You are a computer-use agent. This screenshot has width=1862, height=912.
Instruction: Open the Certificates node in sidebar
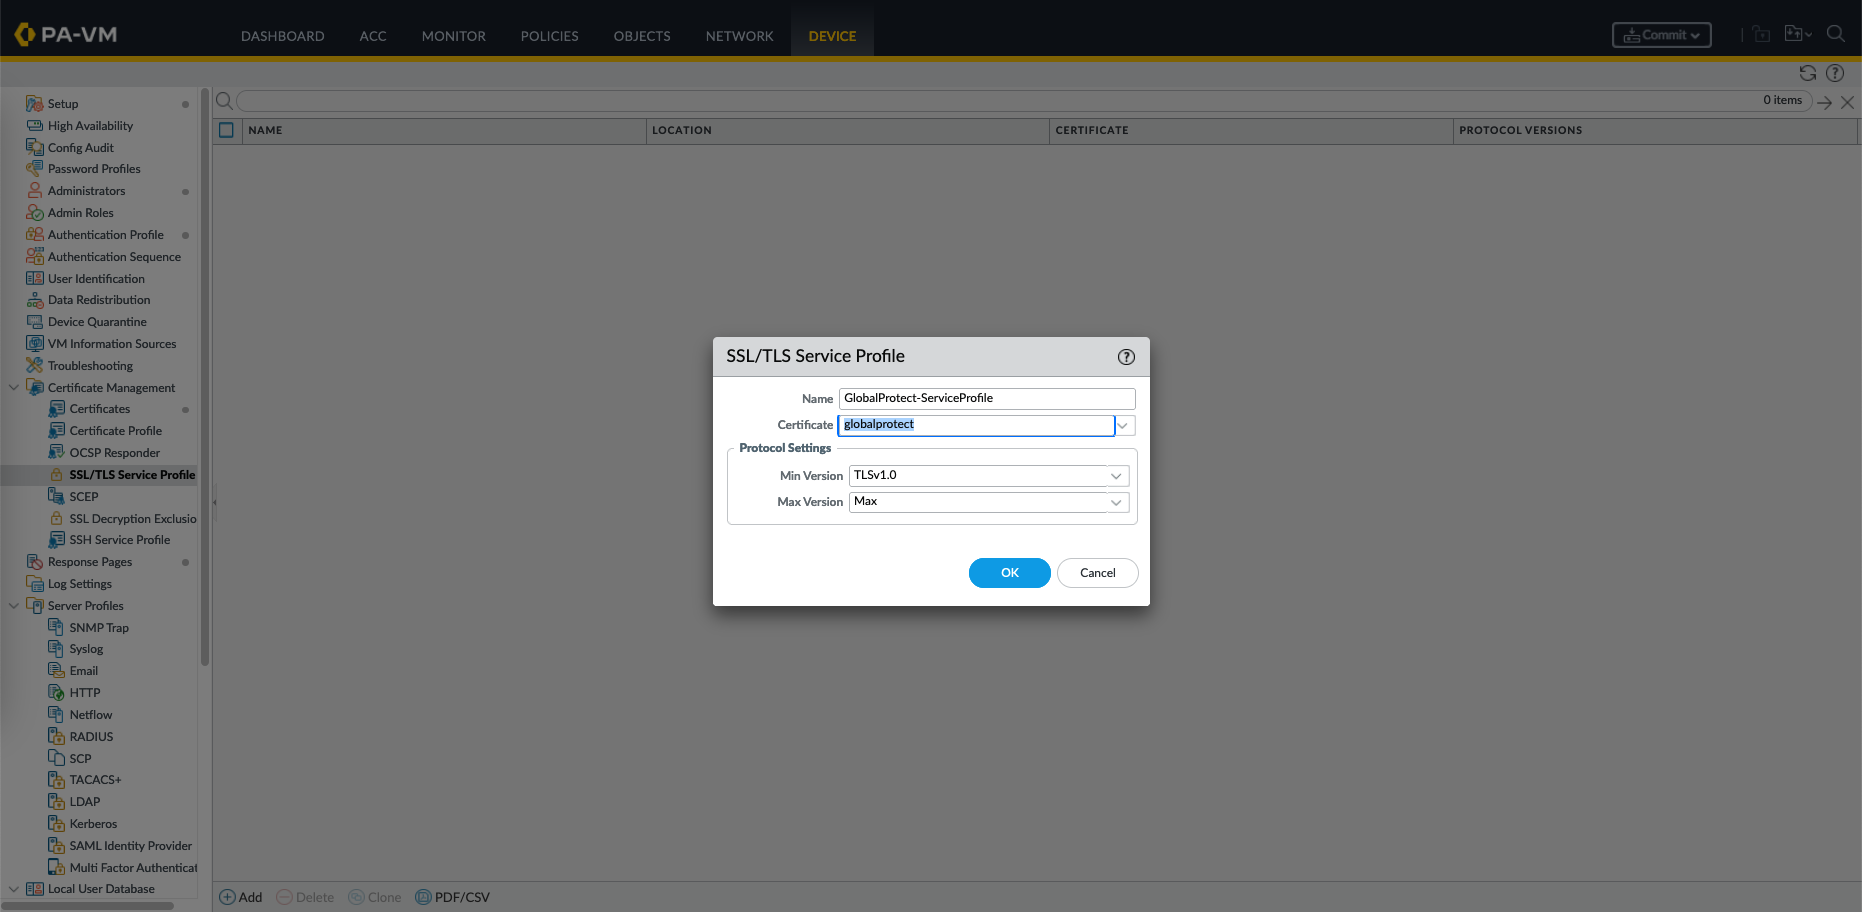coord(100,409)
